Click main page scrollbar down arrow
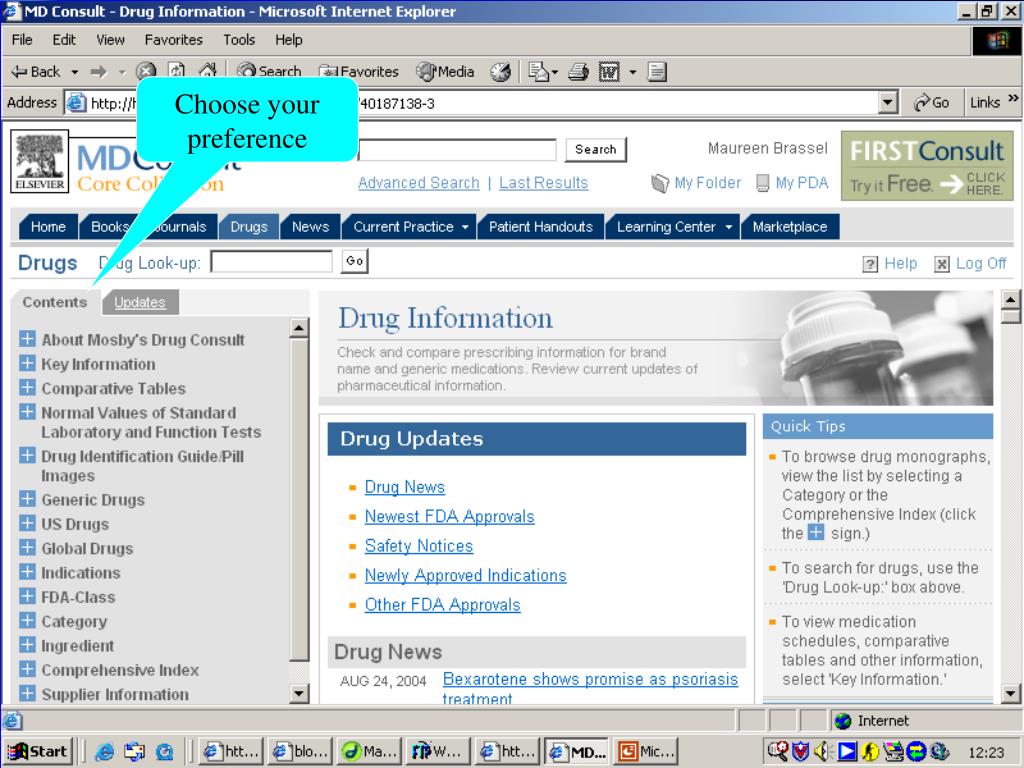1024x768 pixels. pyautogui.click(x=1010, y=693)
